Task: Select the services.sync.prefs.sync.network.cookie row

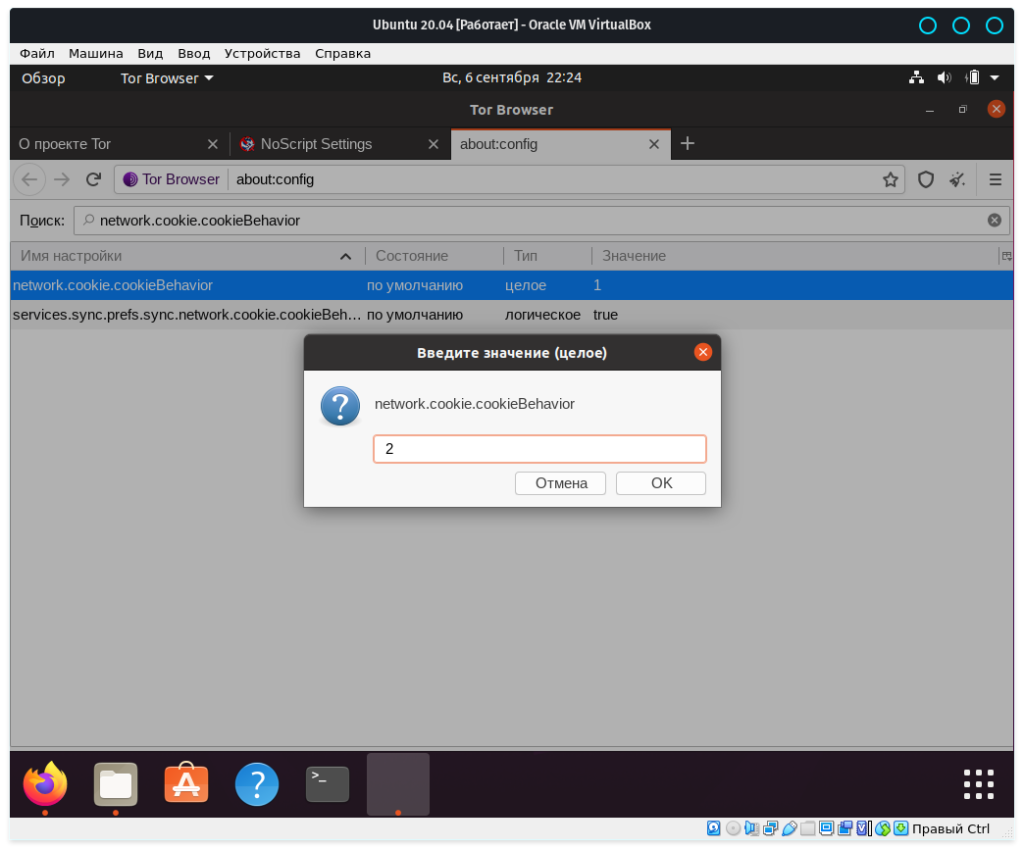Action: point(187,315)
